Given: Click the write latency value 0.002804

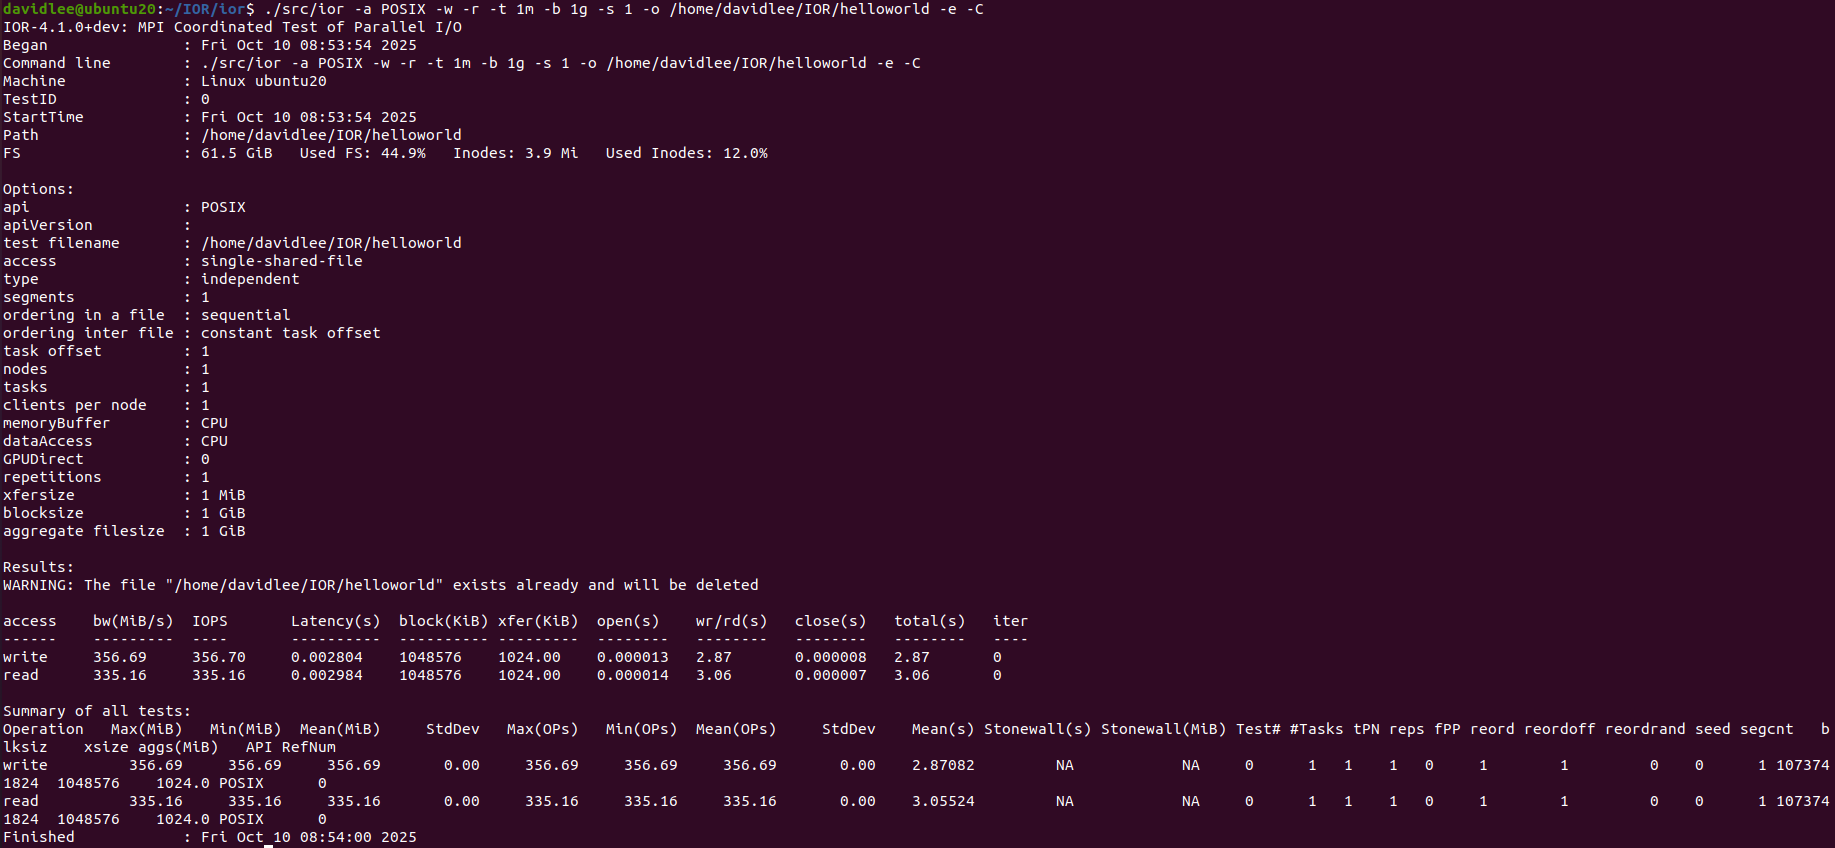Looking at the screenshot, I should pos(326,657).
